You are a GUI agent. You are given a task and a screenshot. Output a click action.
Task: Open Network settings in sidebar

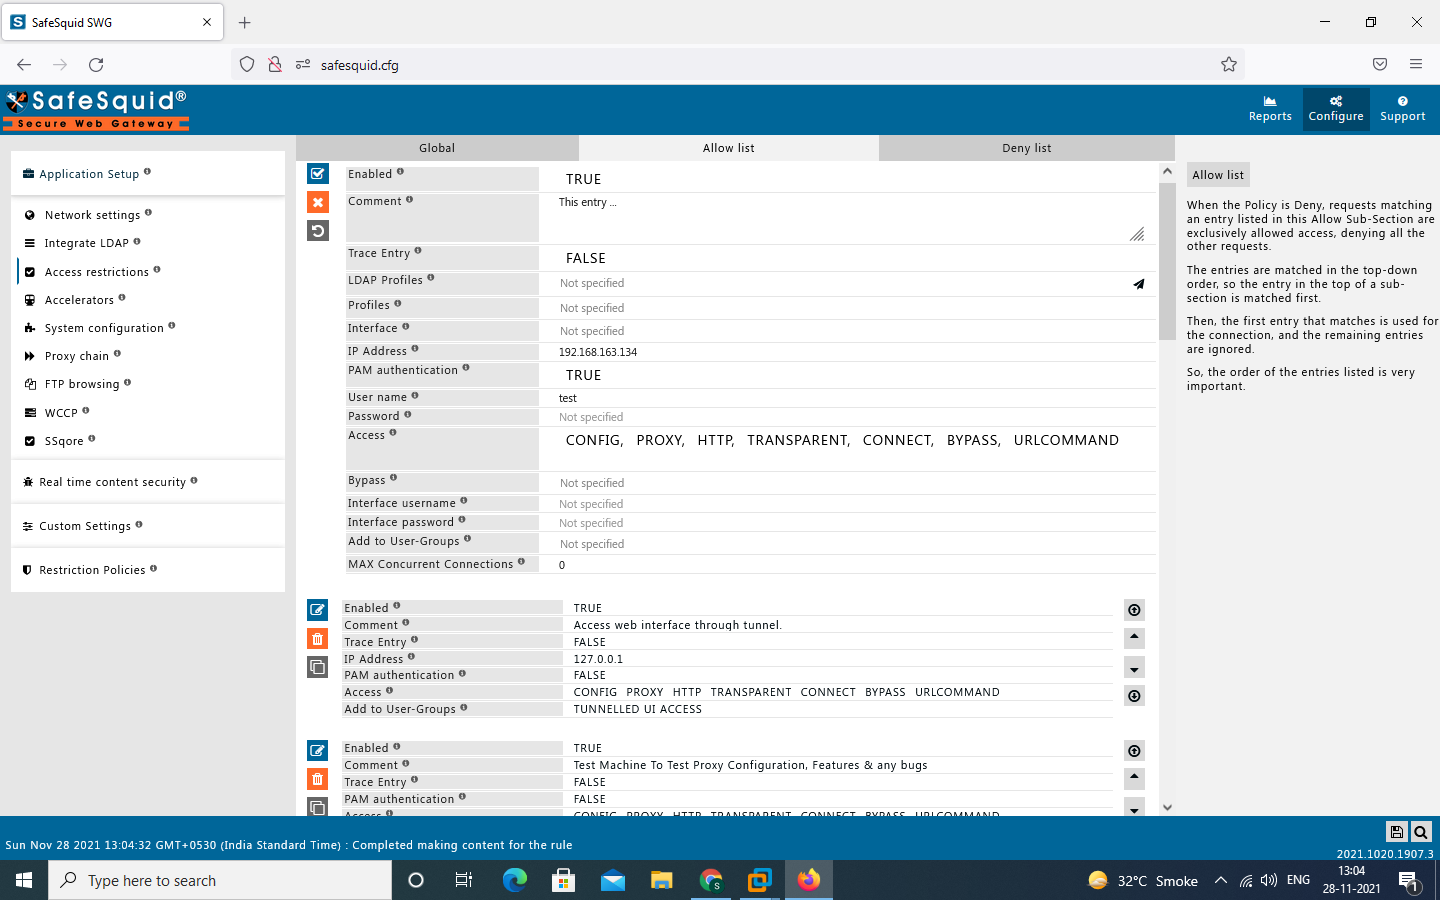[x=92, y=215]
